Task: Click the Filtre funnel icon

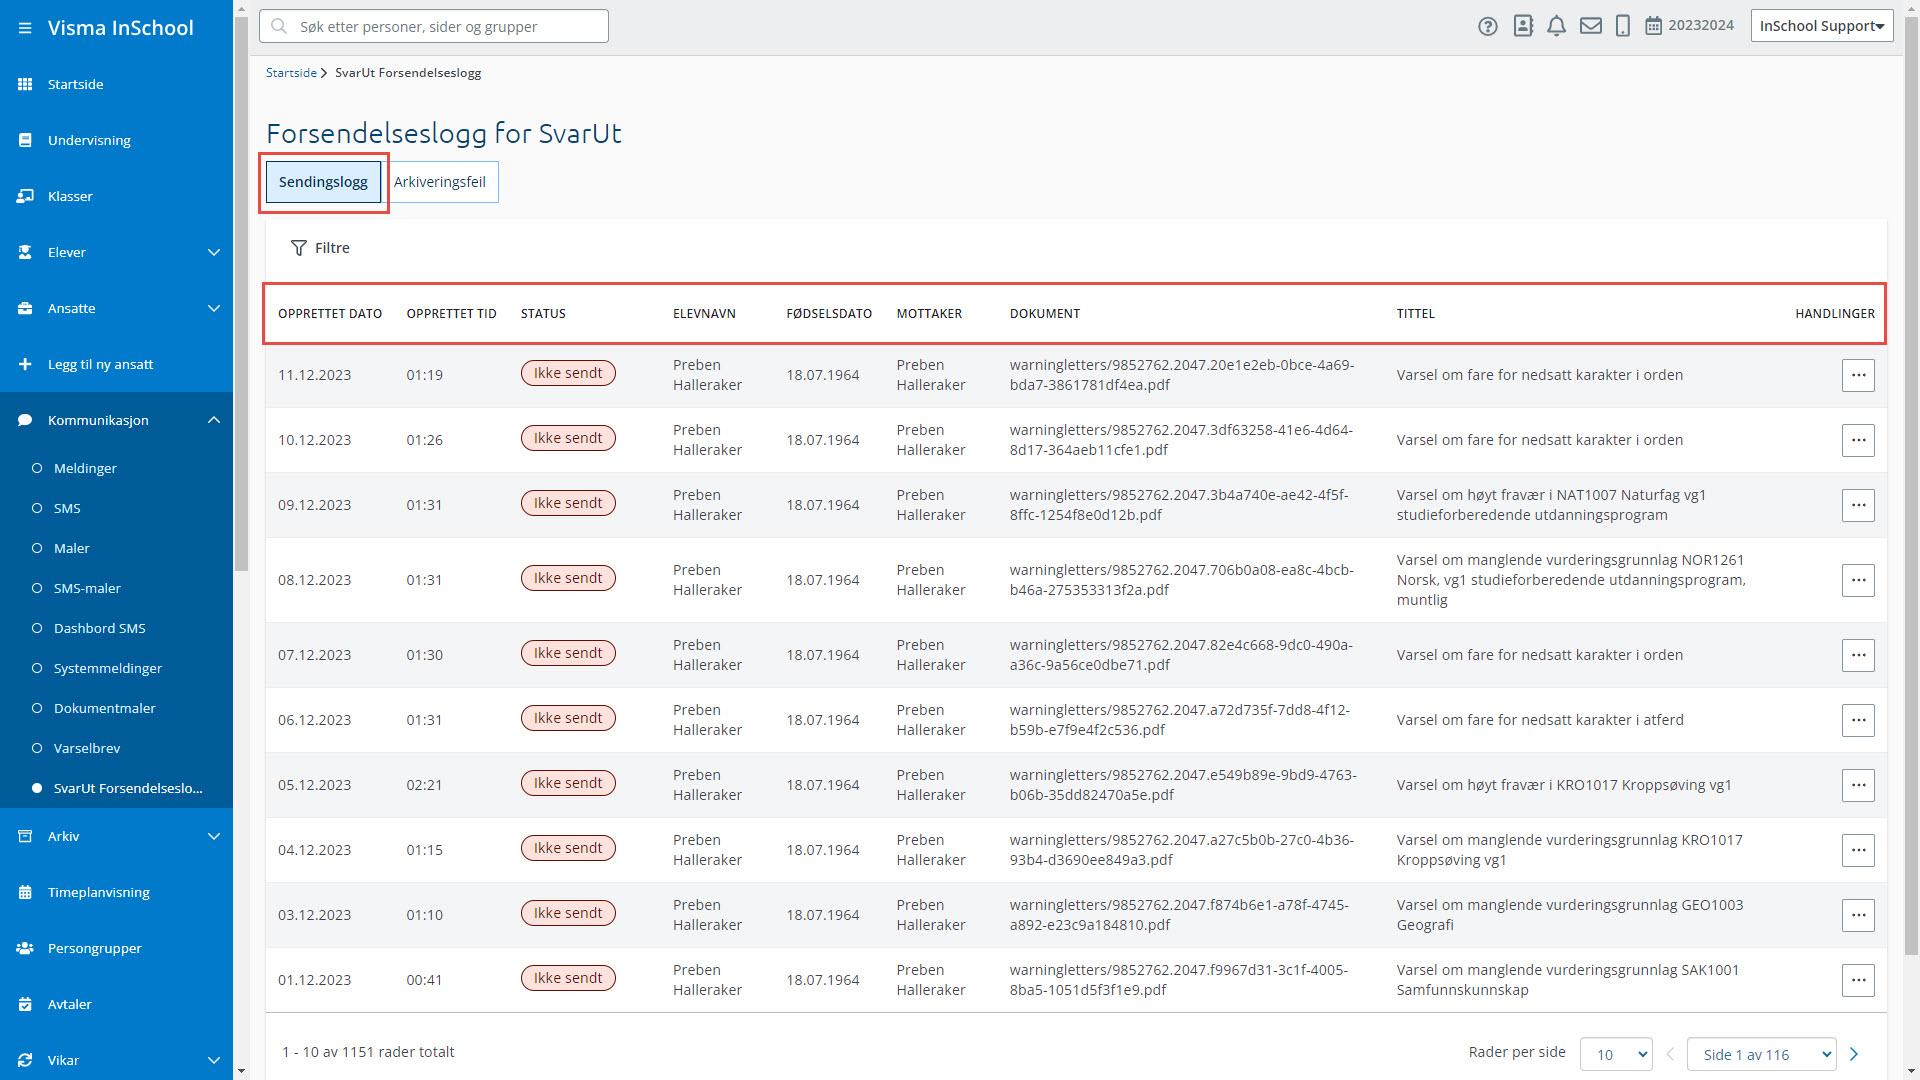Action: pos(298,248)
